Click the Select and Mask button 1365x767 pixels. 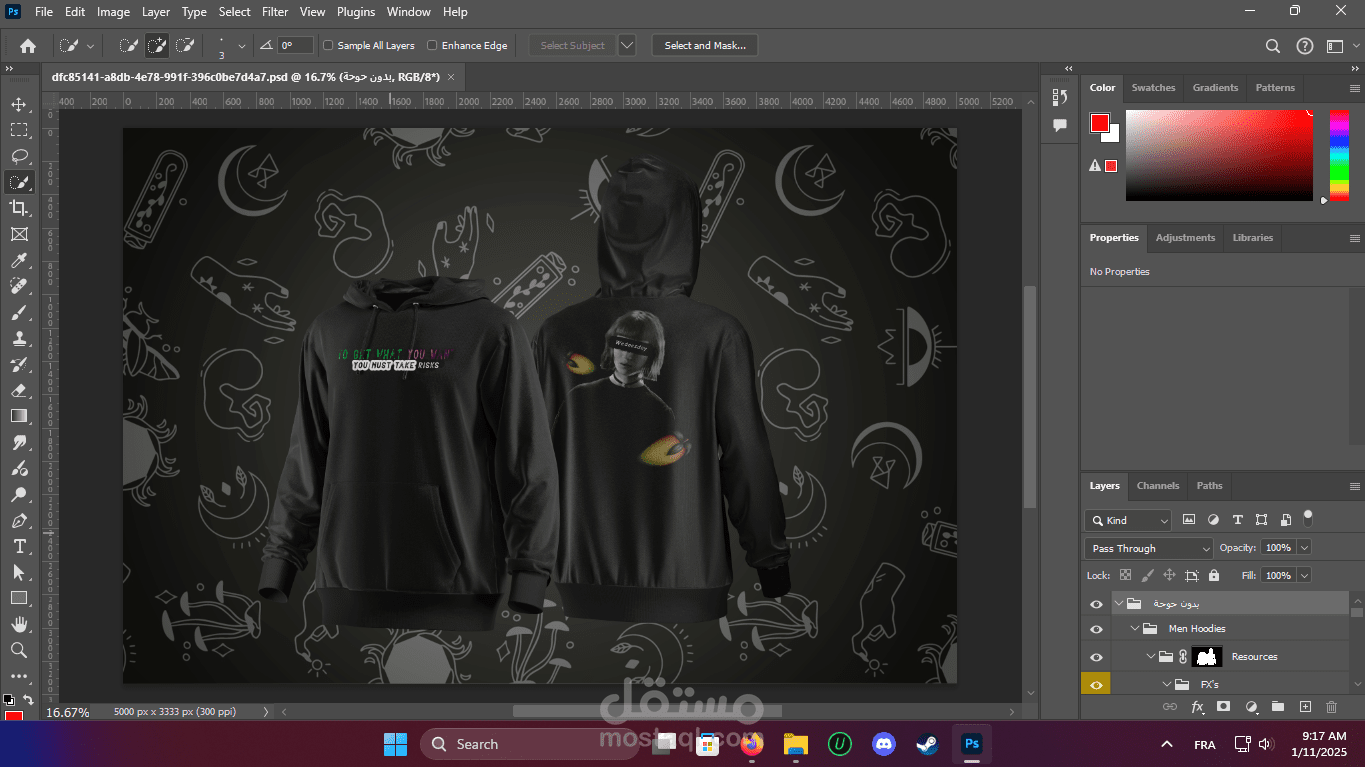[705, 45]
